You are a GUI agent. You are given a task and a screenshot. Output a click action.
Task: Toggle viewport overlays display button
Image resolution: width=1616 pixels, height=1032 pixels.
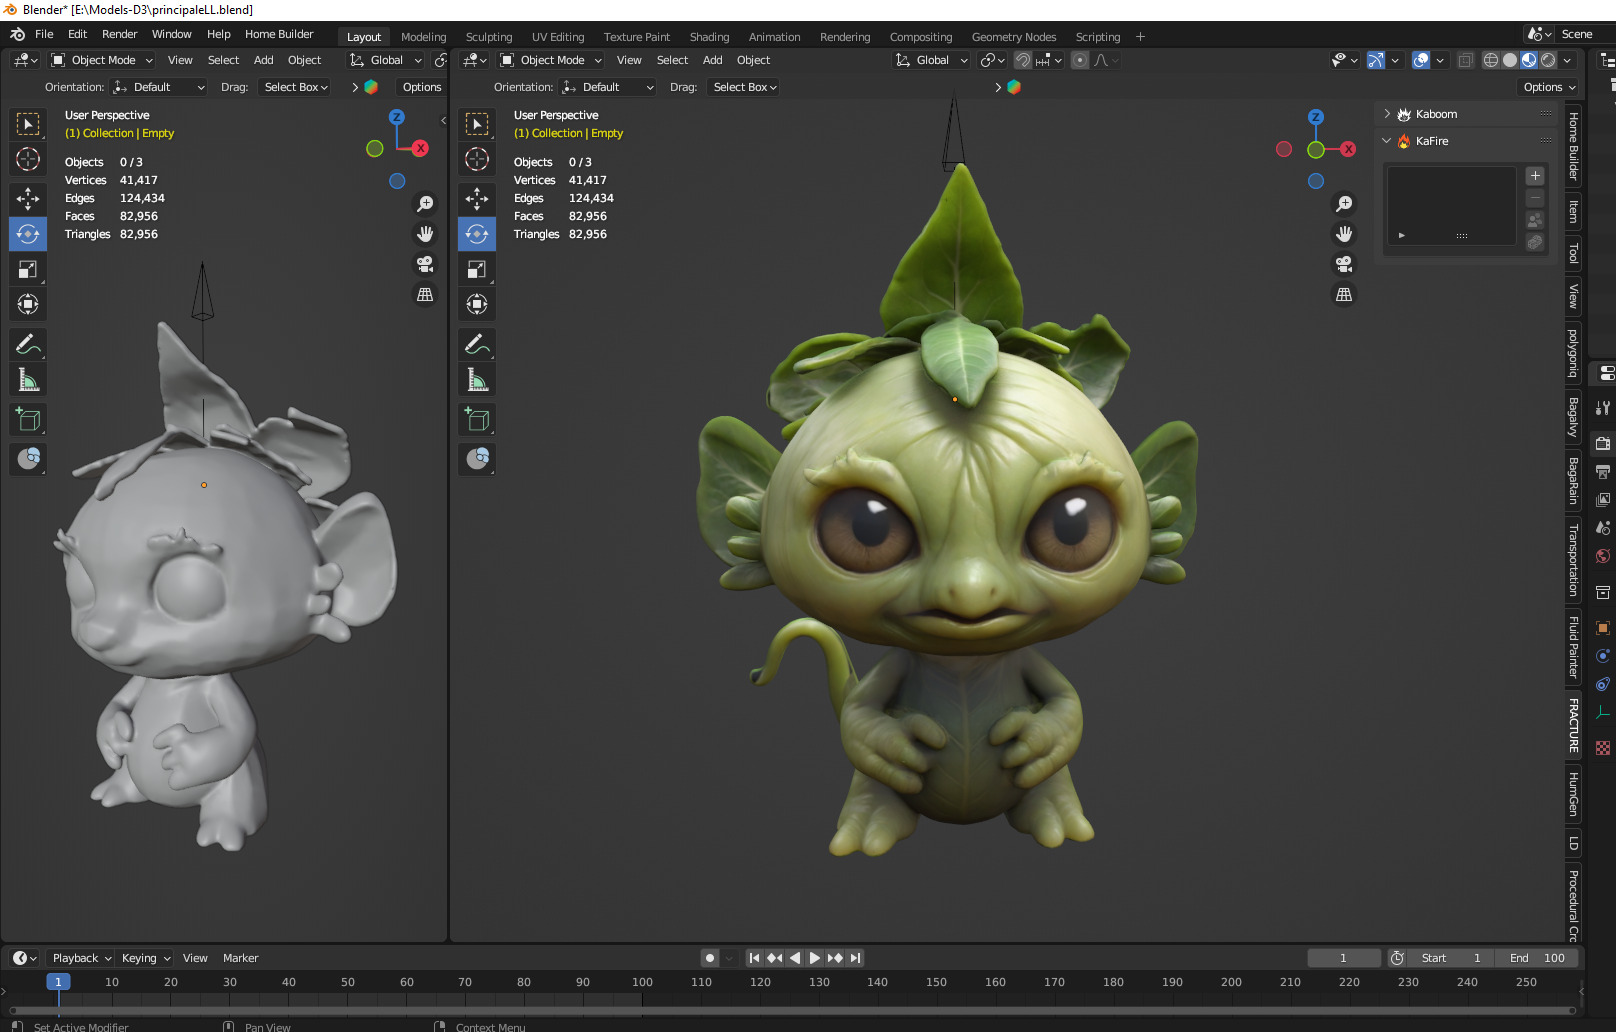pyautogui.click(x=1421, y=60)
